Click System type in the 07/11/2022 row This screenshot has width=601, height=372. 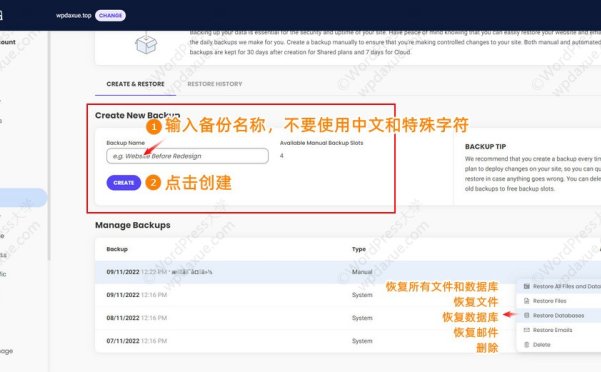[362, 341]
